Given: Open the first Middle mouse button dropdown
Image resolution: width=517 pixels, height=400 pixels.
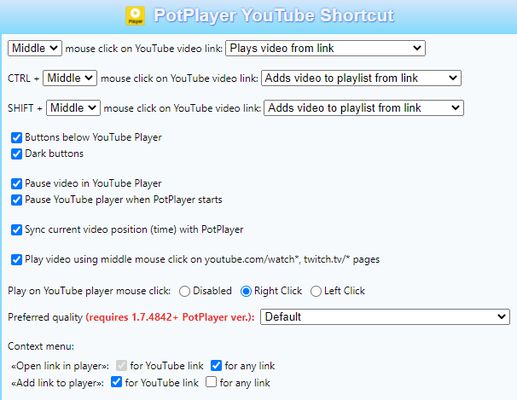Looking at the screenshot, I should click(x=35, y=48).
